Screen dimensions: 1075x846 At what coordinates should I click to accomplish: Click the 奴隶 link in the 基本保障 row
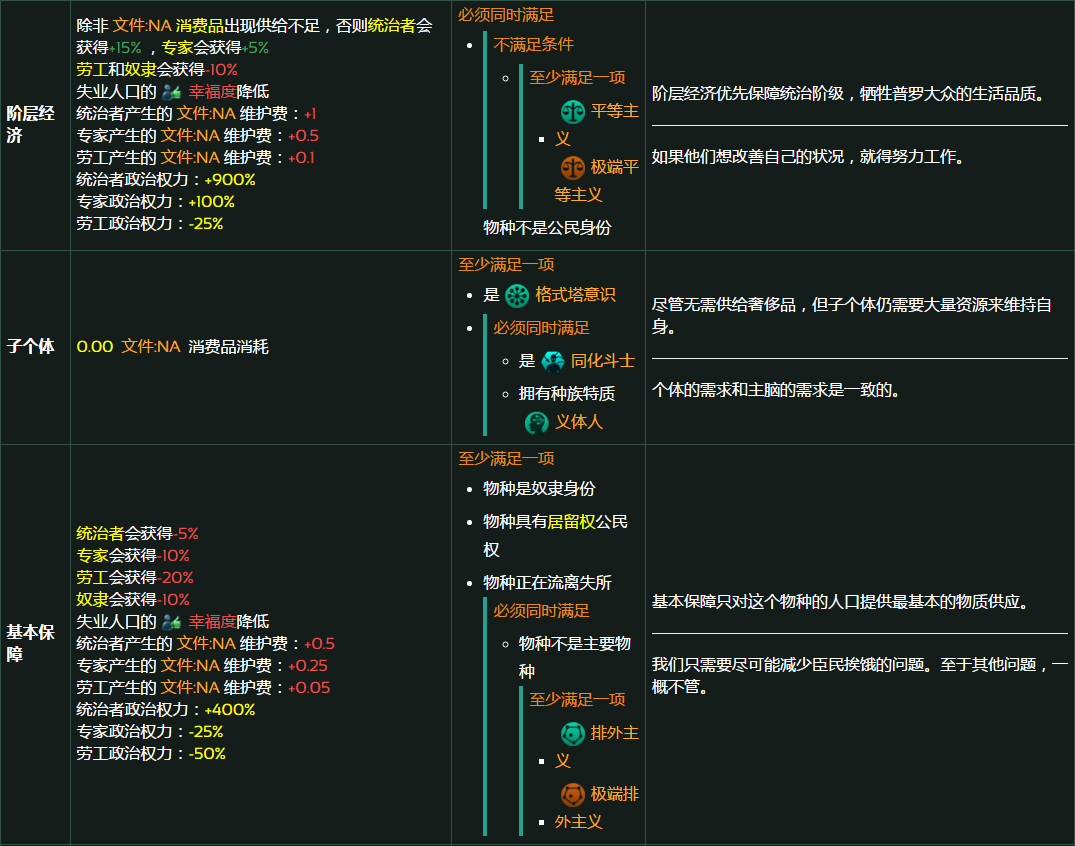coord(92,599)
